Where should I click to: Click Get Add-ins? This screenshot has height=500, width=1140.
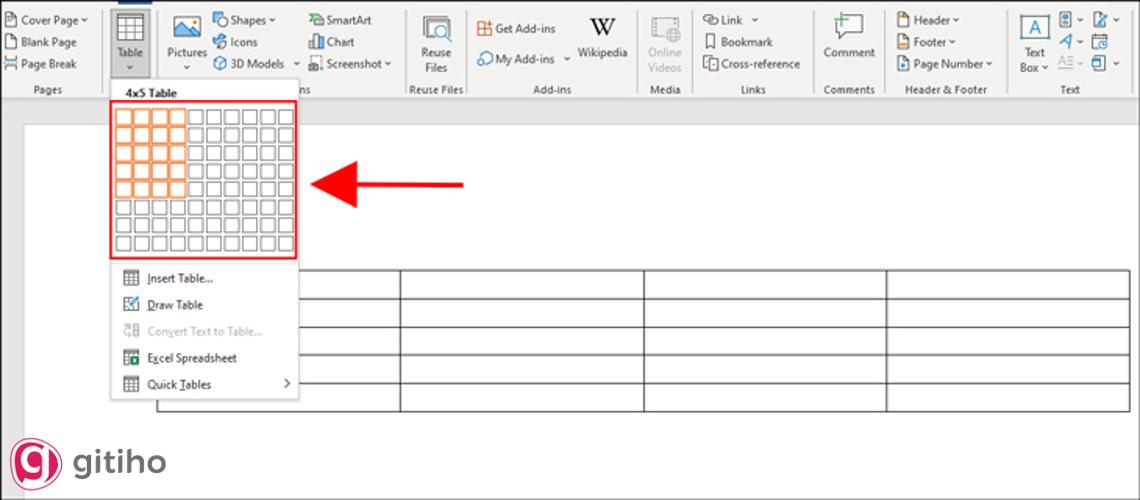(516, 28)
